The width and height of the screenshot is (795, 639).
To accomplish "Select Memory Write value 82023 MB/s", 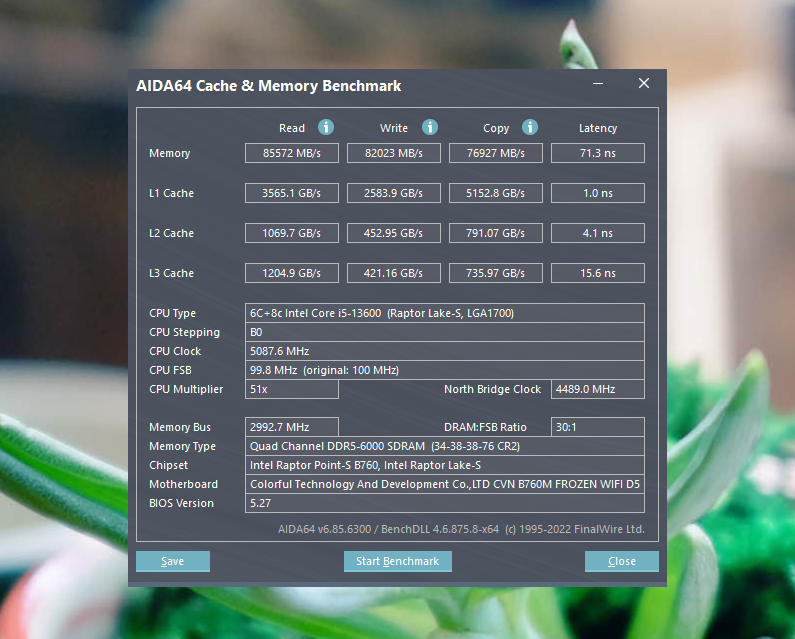I will tap(393, 153).
